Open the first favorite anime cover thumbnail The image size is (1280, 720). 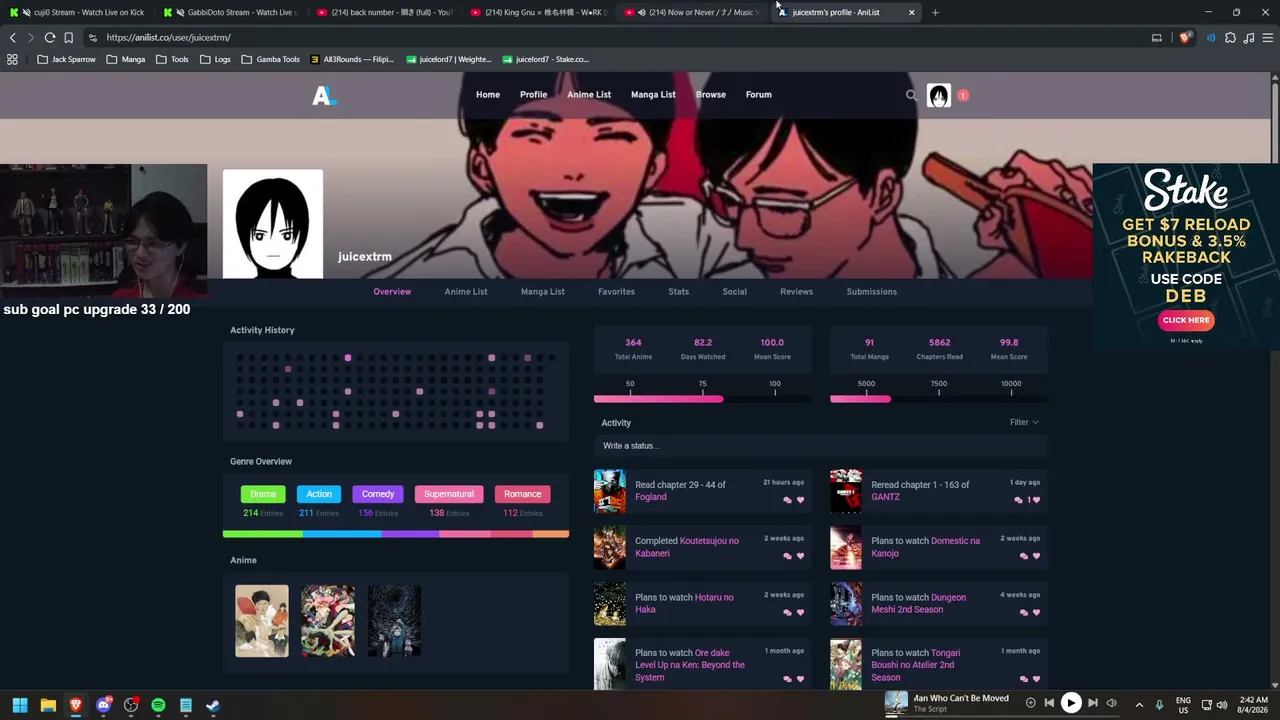[x=262, y=621]
